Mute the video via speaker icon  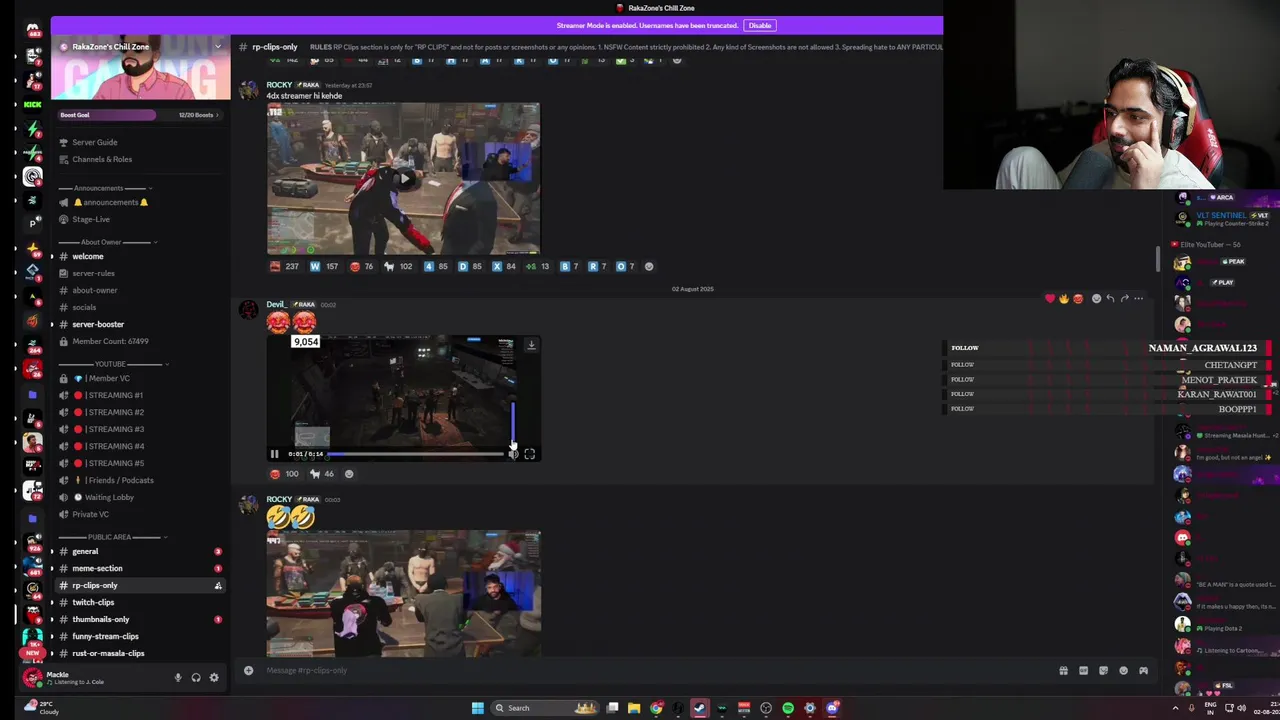[x=513, y=454]
